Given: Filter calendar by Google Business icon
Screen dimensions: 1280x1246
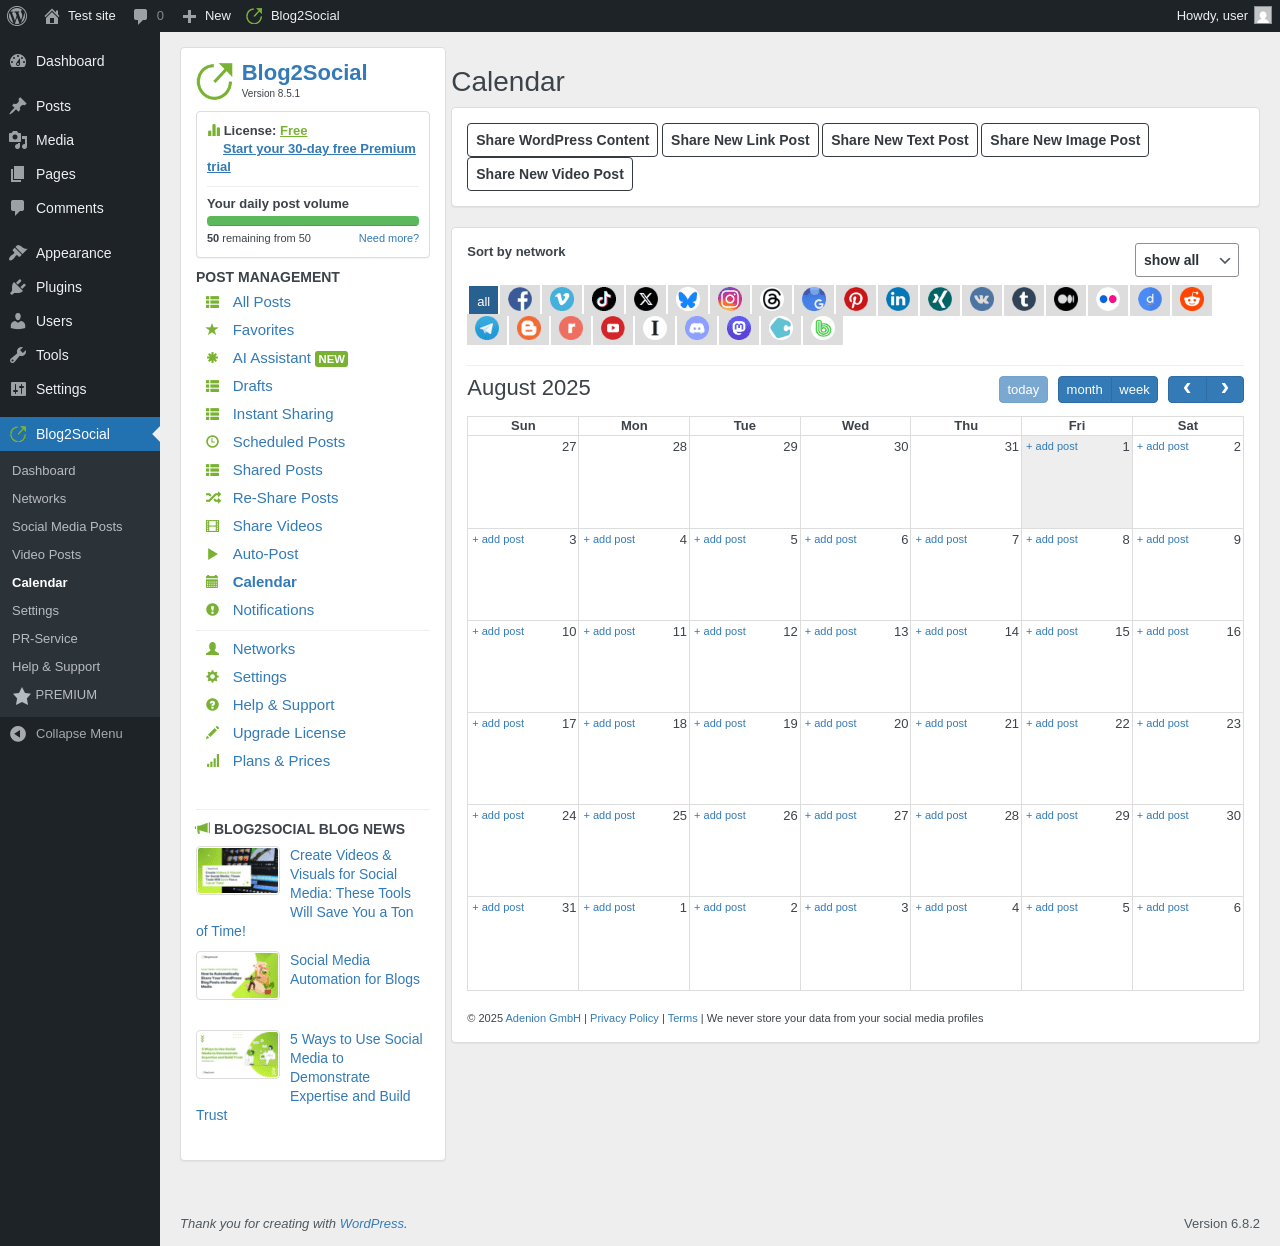Looking at the screenshot, I should pyautogui.click(x=814, y=299).
